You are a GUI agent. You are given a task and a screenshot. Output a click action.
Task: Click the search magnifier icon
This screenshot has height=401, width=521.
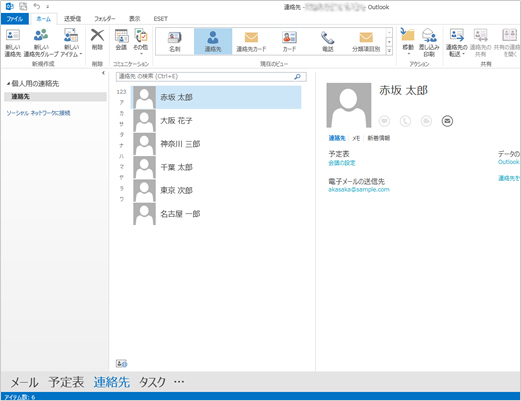[x=298, y=77]
